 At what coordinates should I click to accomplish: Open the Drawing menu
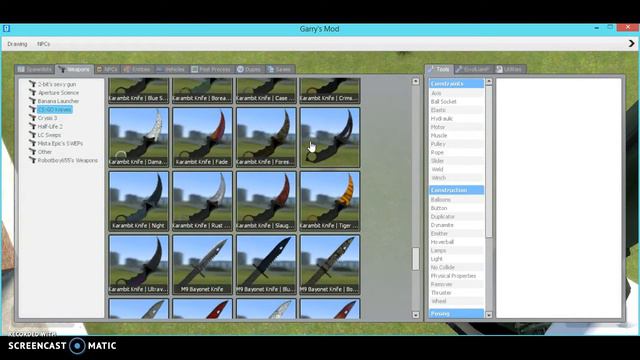17,44
